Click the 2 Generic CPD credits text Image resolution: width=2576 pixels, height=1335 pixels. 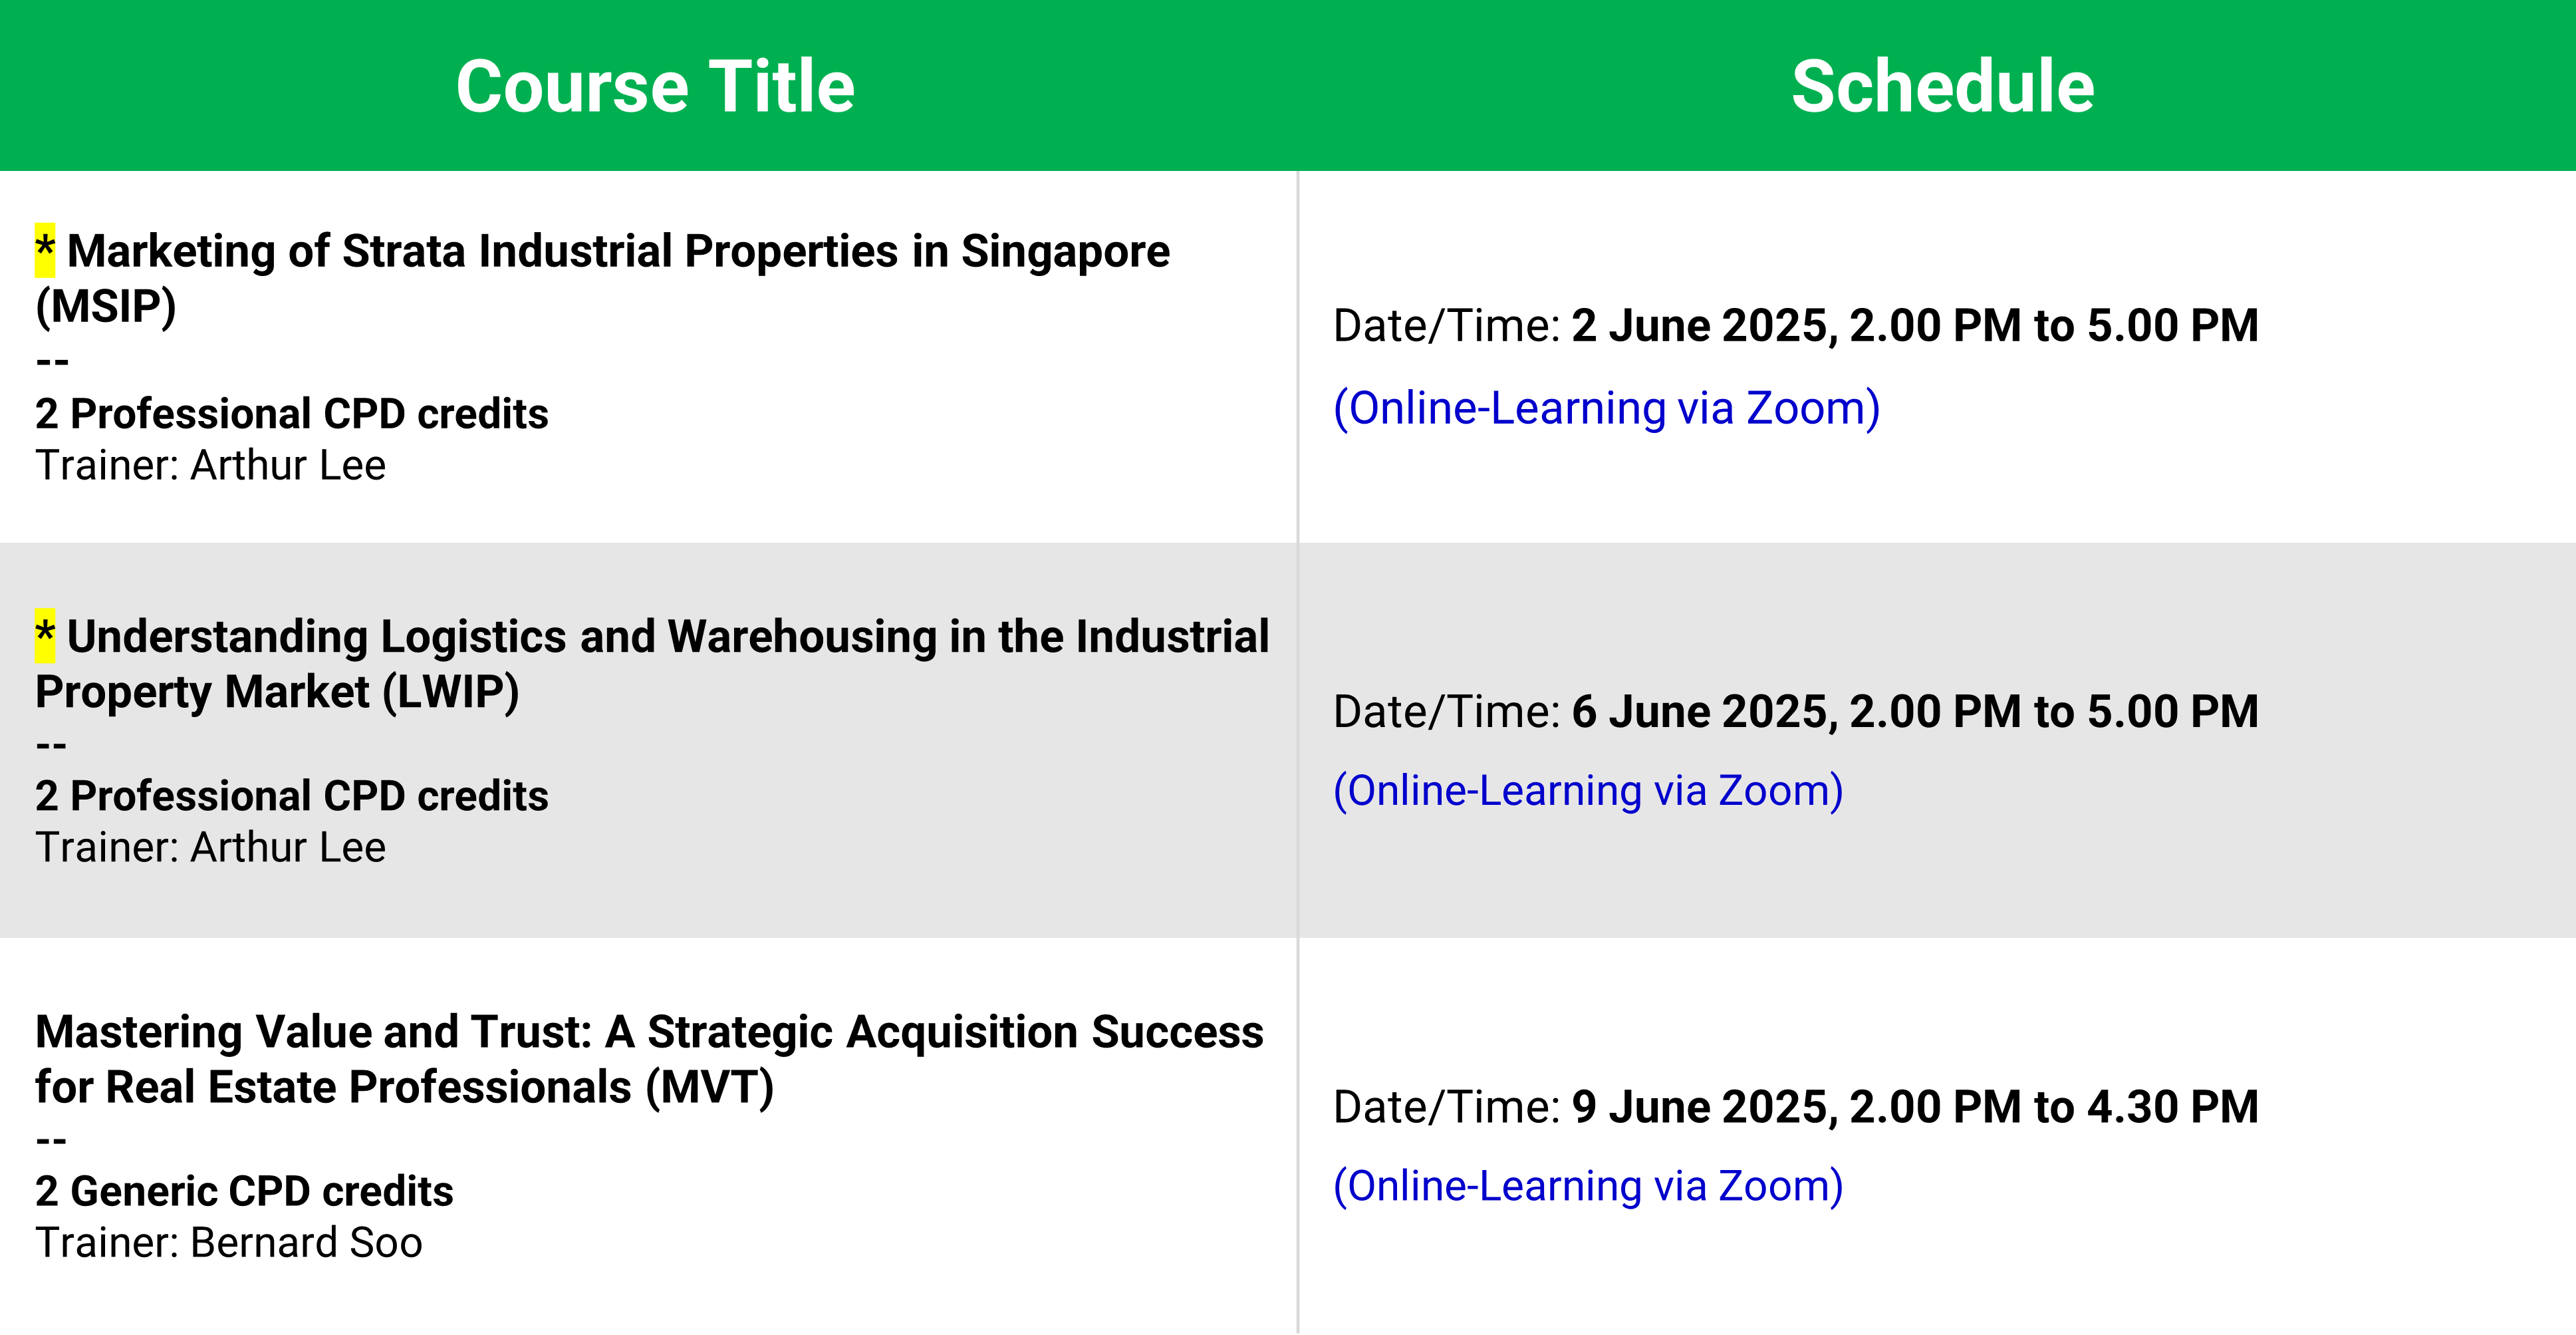244,1191
